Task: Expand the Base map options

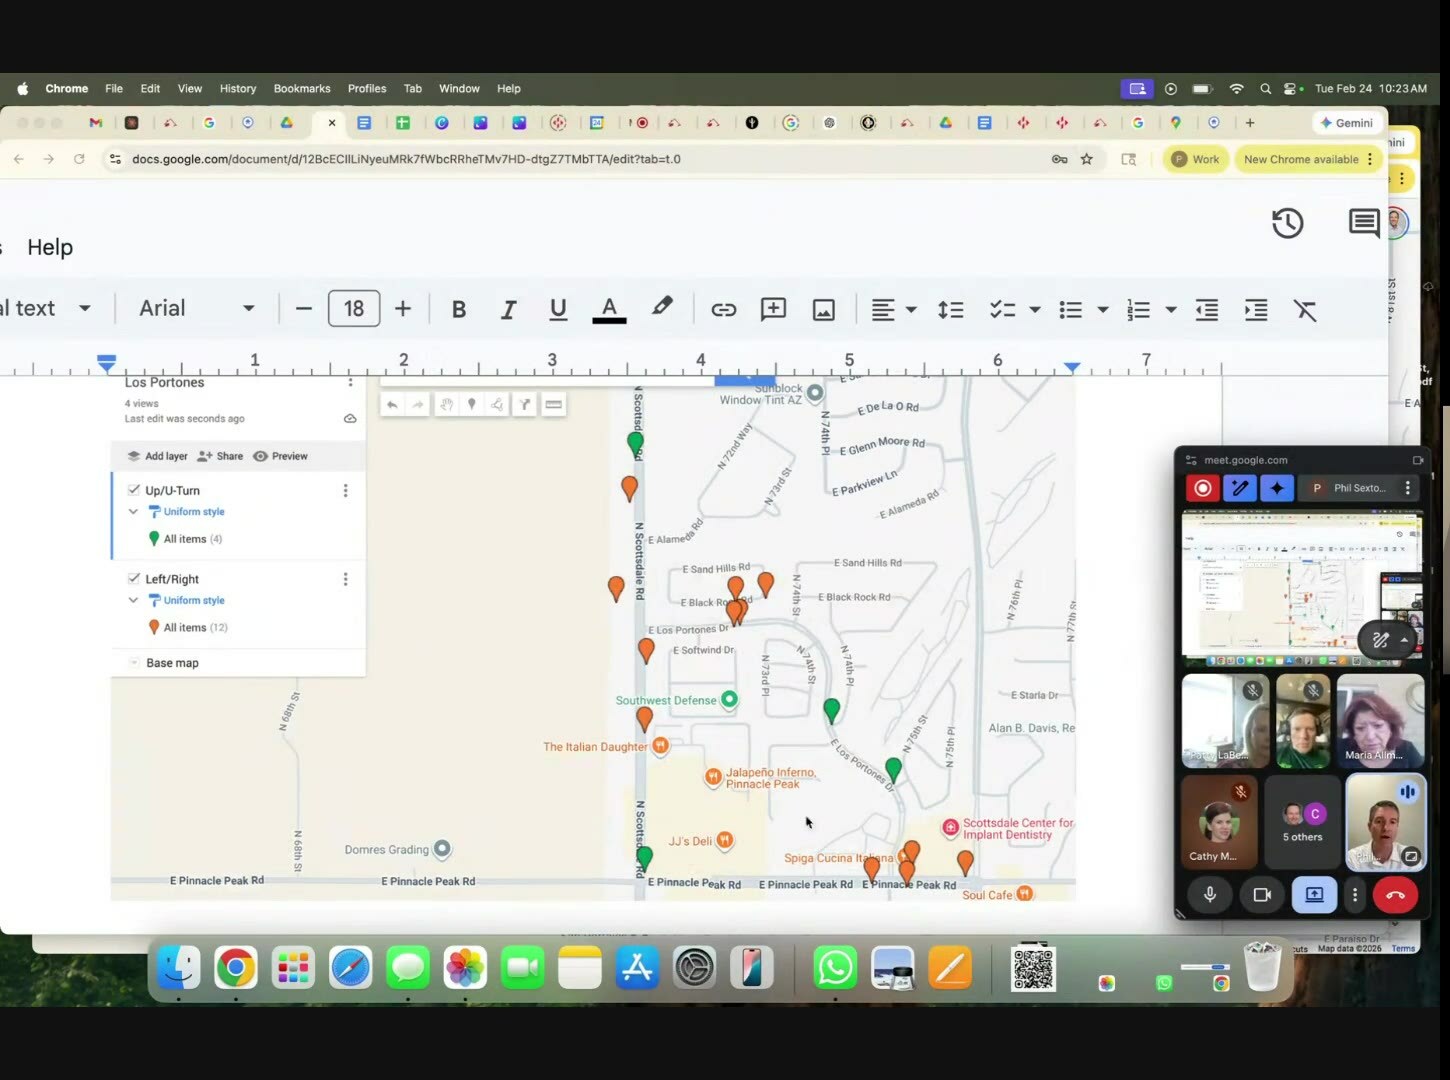Action: [134, 663]
